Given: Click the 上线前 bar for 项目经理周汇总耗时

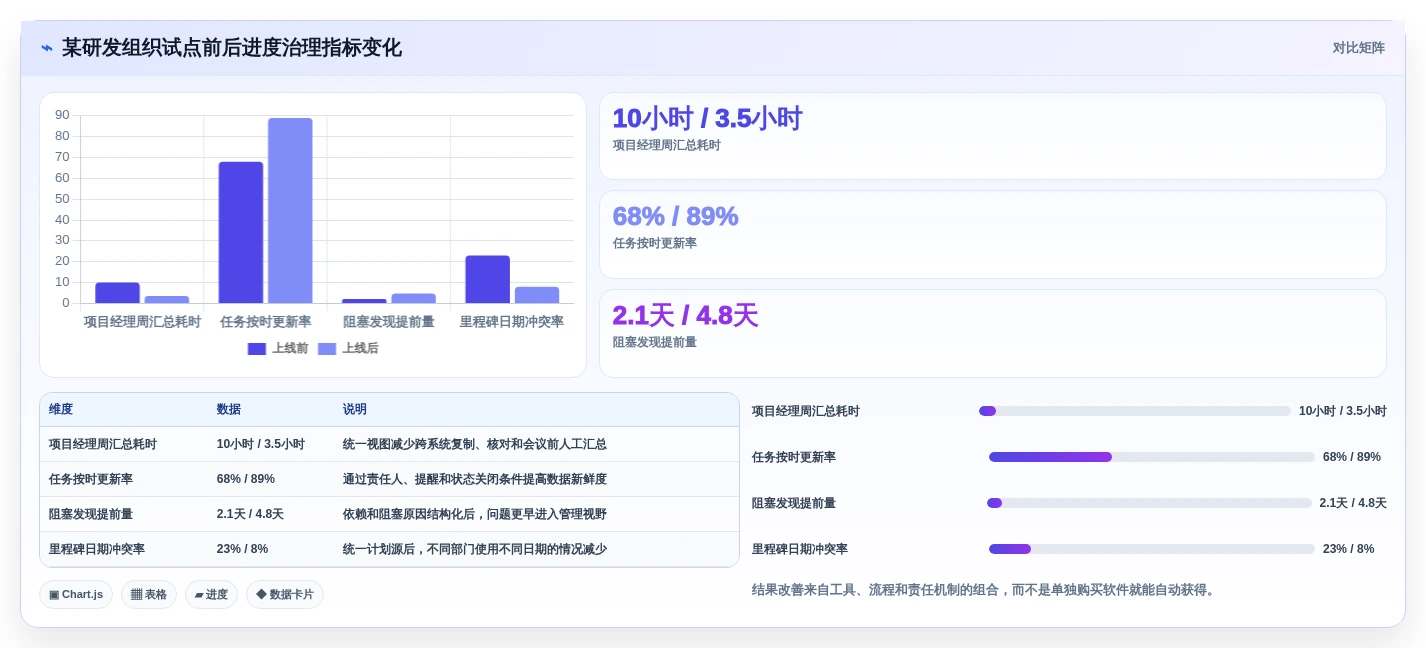Looking at the screenshot, I should click(x=117, y=293).
